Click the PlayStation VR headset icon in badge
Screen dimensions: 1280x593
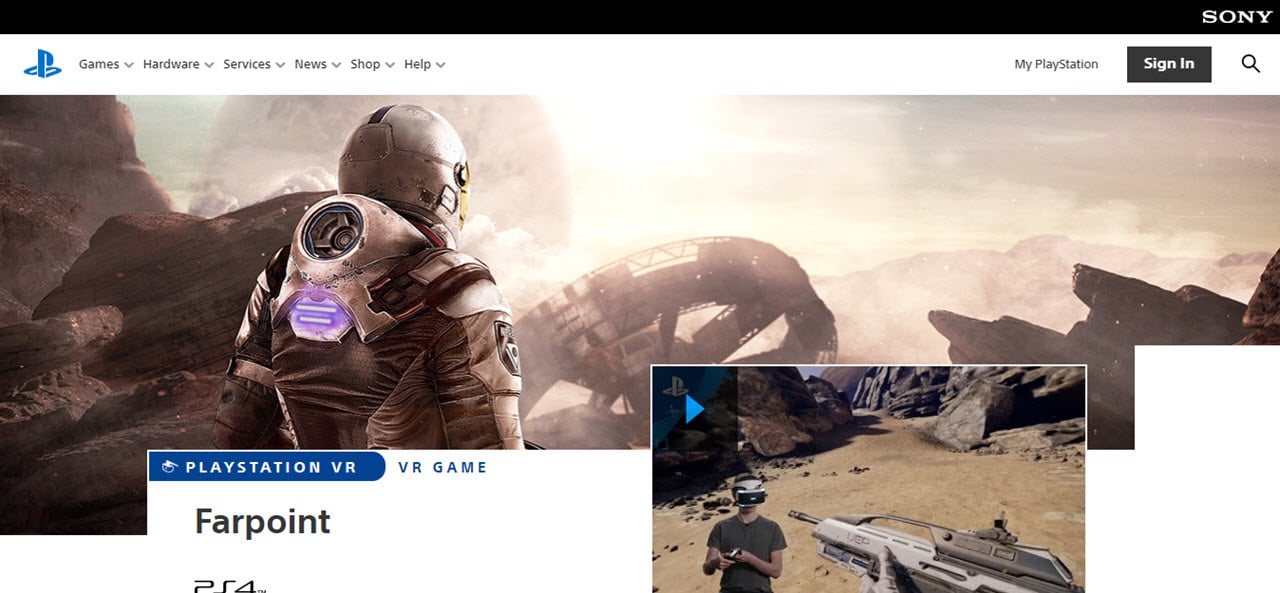pyautogui.click(x=169, y=467)
